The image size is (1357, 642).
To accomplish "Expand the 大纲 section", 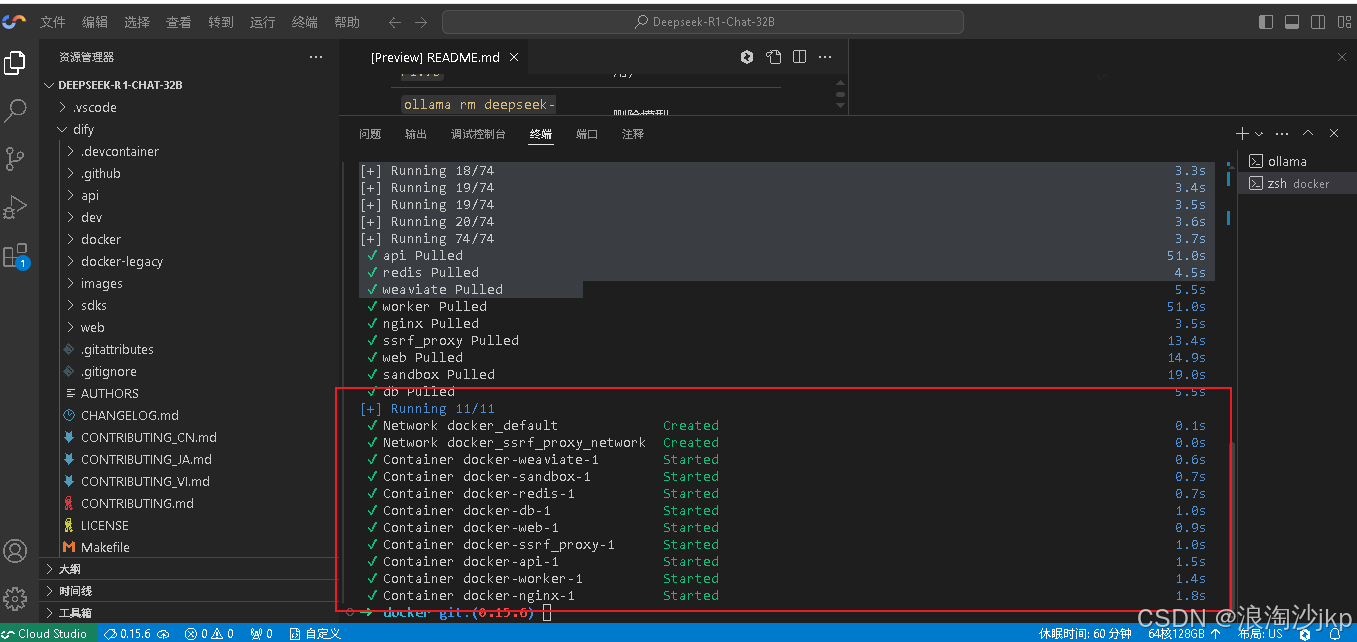I will (x=189, y=569).
